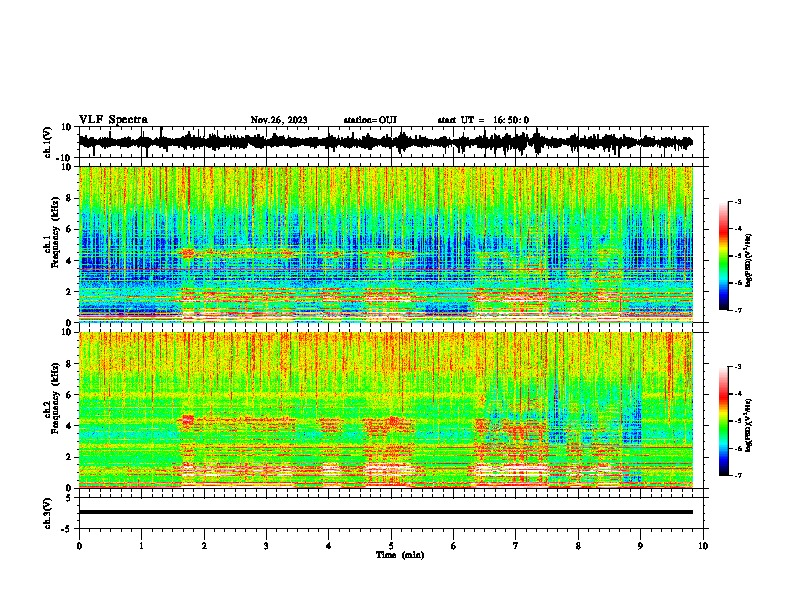Click the "ch.1(V)" axis label
Screen dimensions: 792x612
48,142
